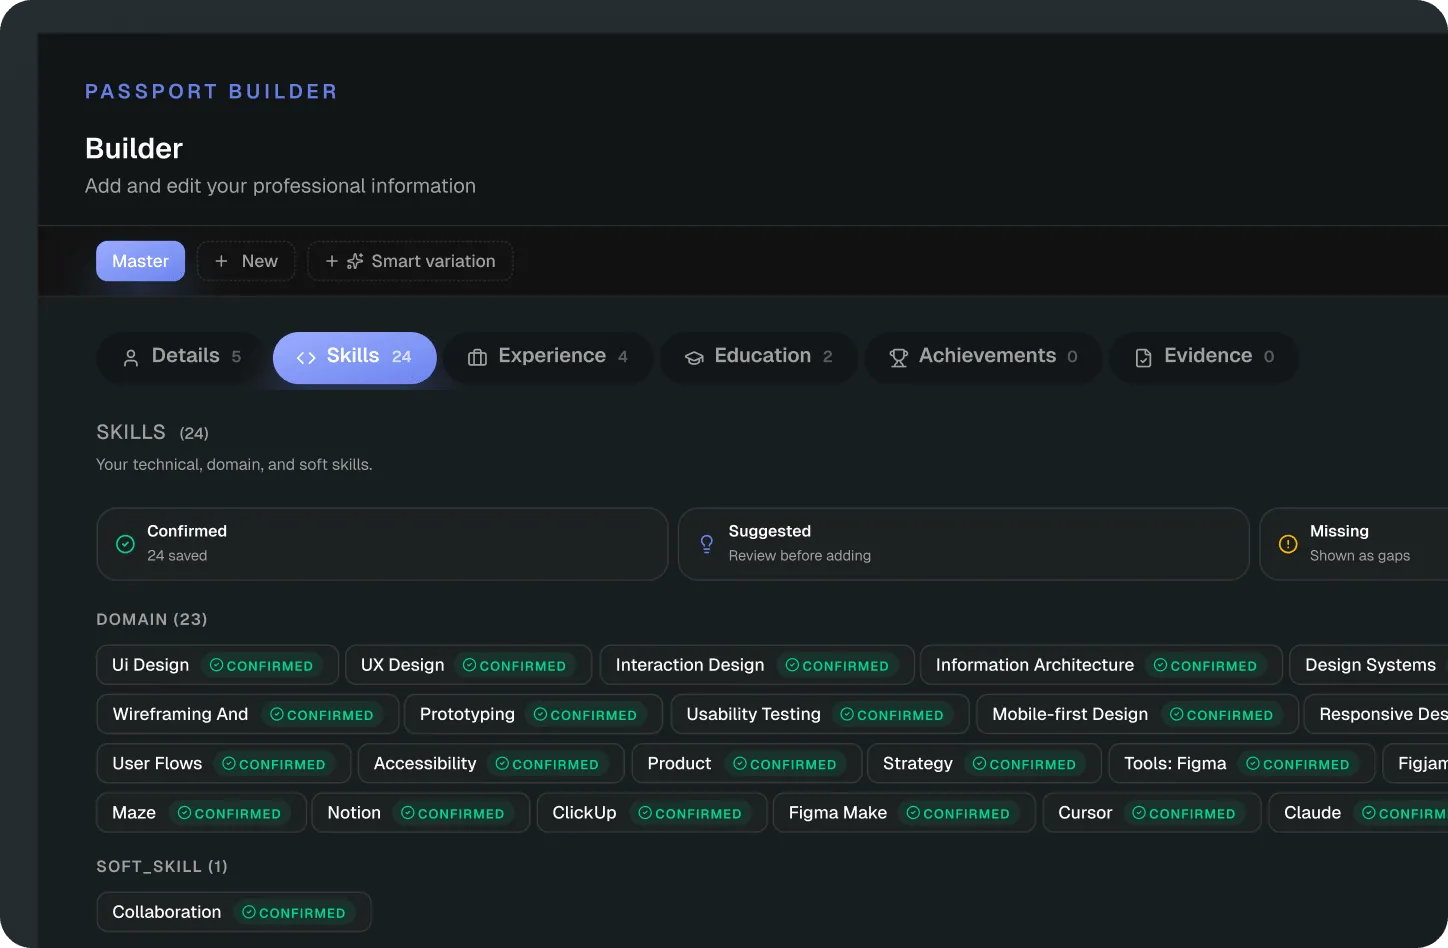Click the person icon on Details tab

coord(131,358)
